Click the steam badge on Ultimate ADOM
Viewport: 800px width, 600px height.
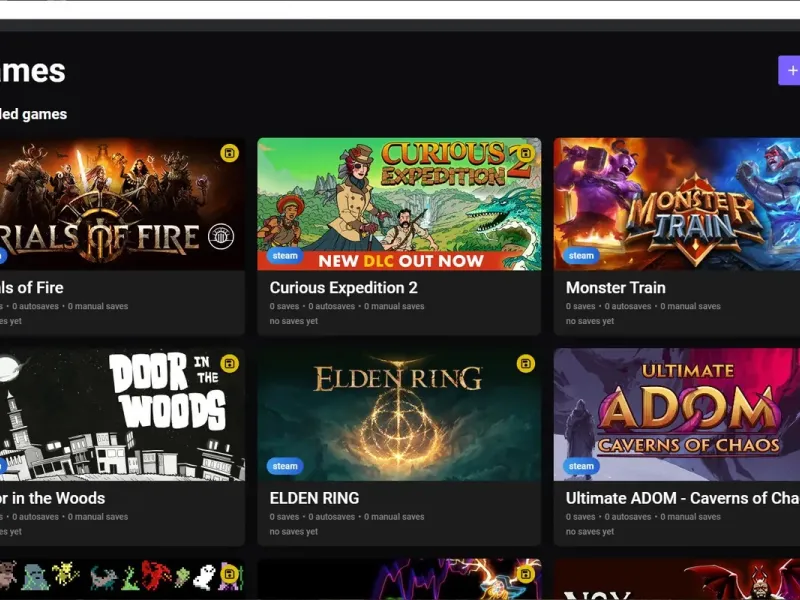click(x=581, y=466)
